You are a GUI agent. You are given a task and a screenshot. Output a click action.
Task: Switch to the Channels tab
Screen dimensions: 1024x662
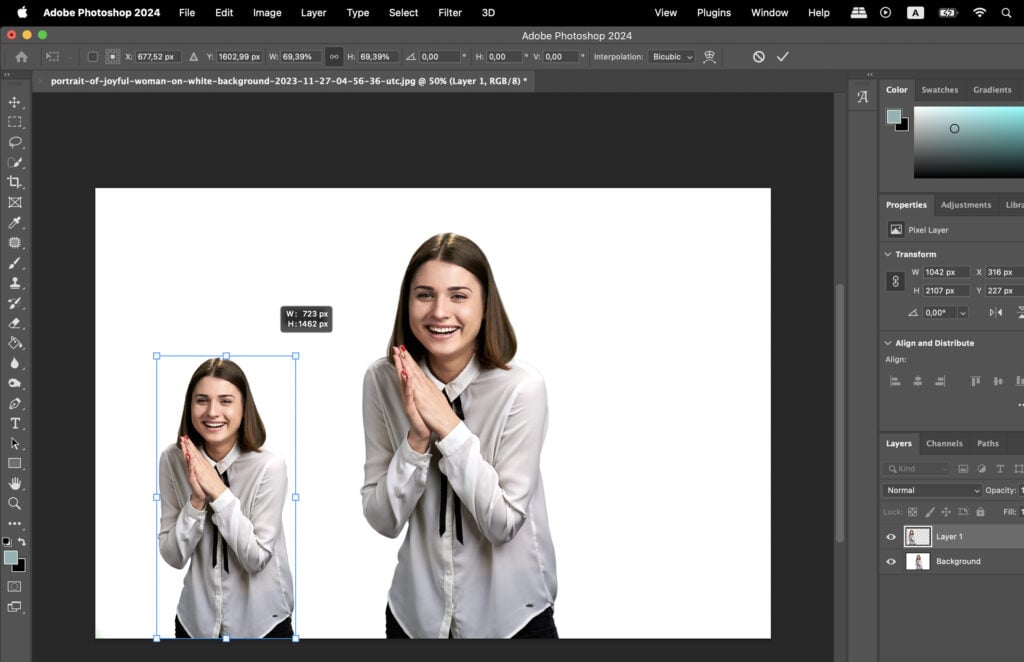[944, 443]
